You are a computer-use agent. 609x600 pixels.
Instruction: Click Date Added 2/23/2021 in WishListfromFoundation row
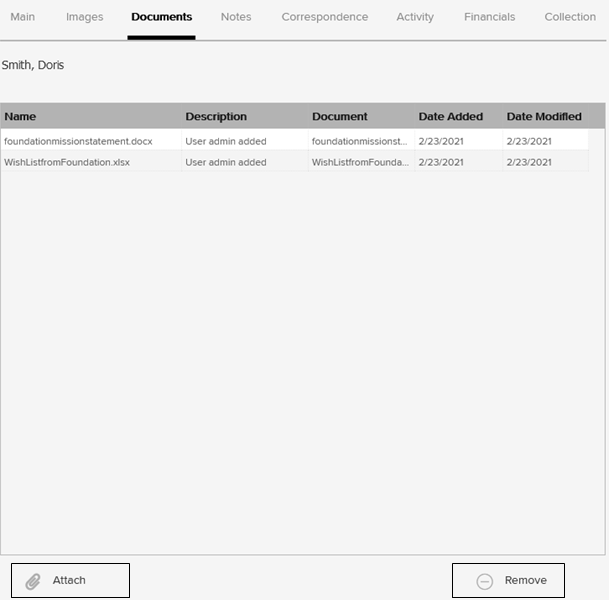click(x=459, y=162)
